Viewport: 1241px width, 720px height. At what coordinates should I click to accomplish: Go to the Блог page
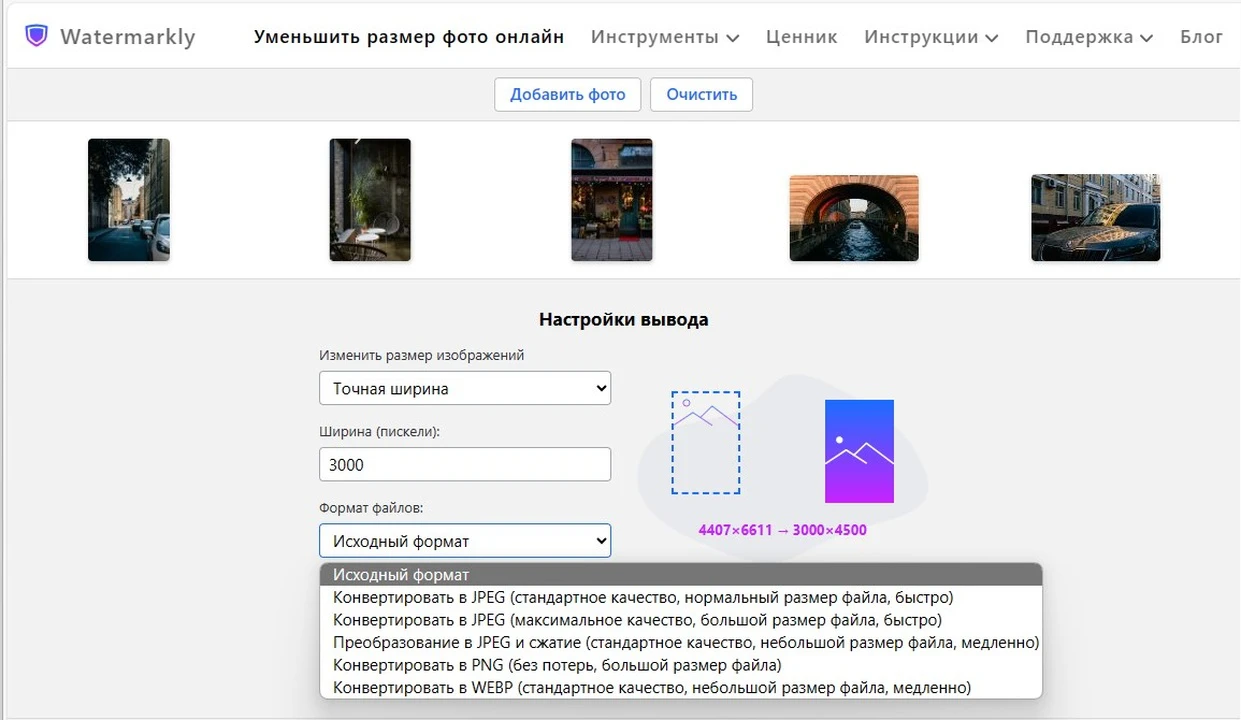click(1201, 37)
